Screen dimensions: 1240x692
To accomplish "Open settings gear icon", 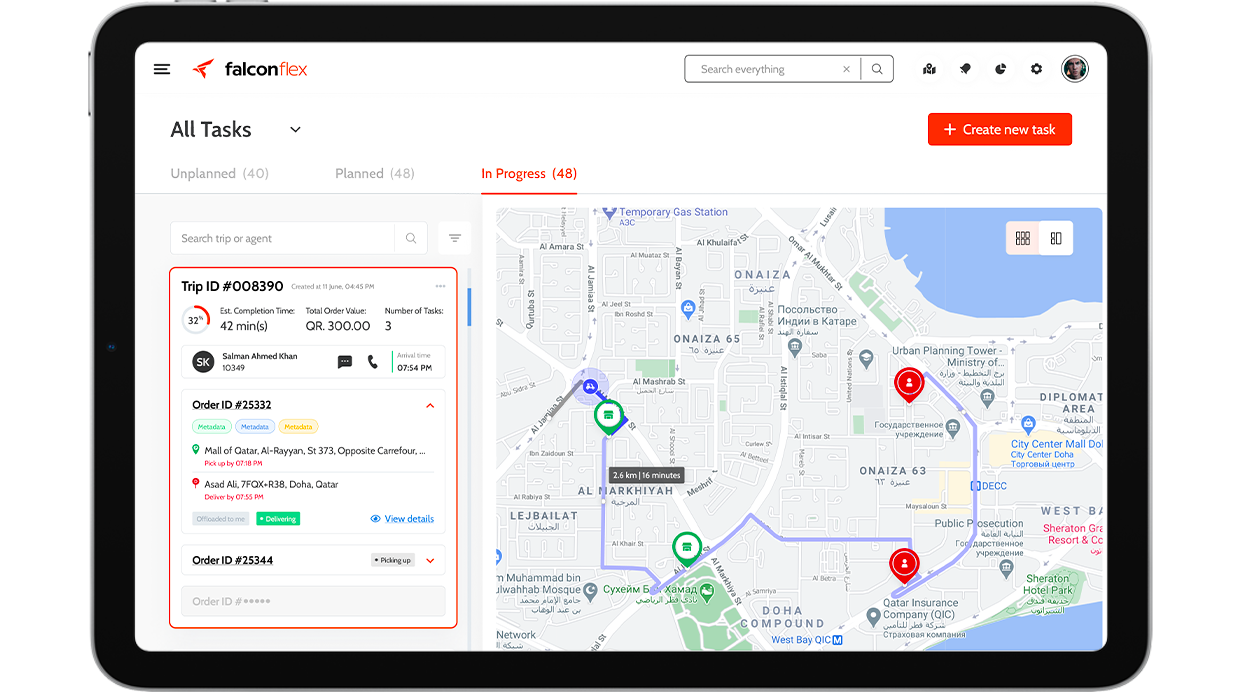I will pyautogui.click(x=1036, y=69).
